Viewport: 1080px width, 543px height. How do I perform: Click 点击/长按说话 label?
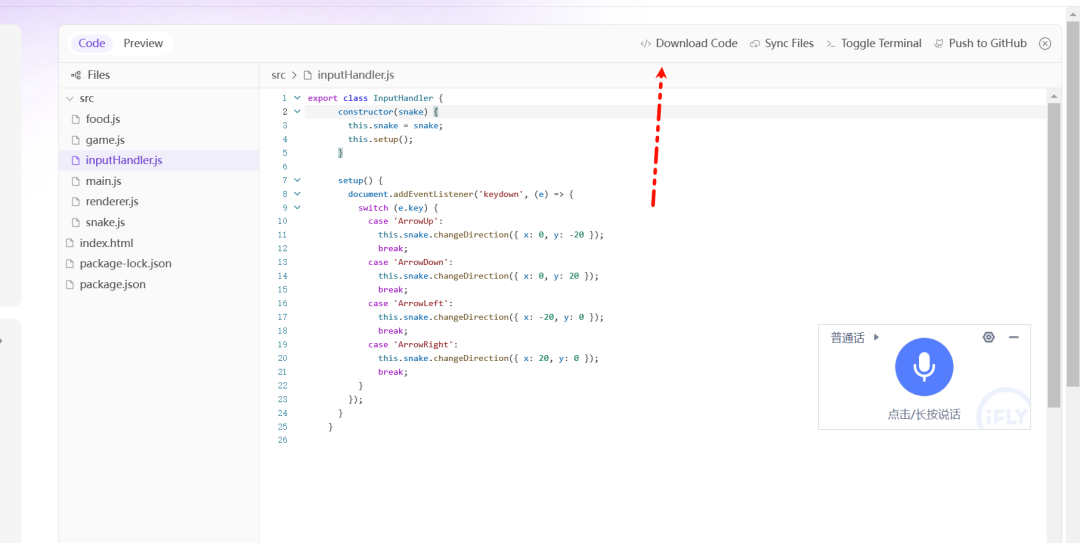pyautogui.click(x=924, y=415)
